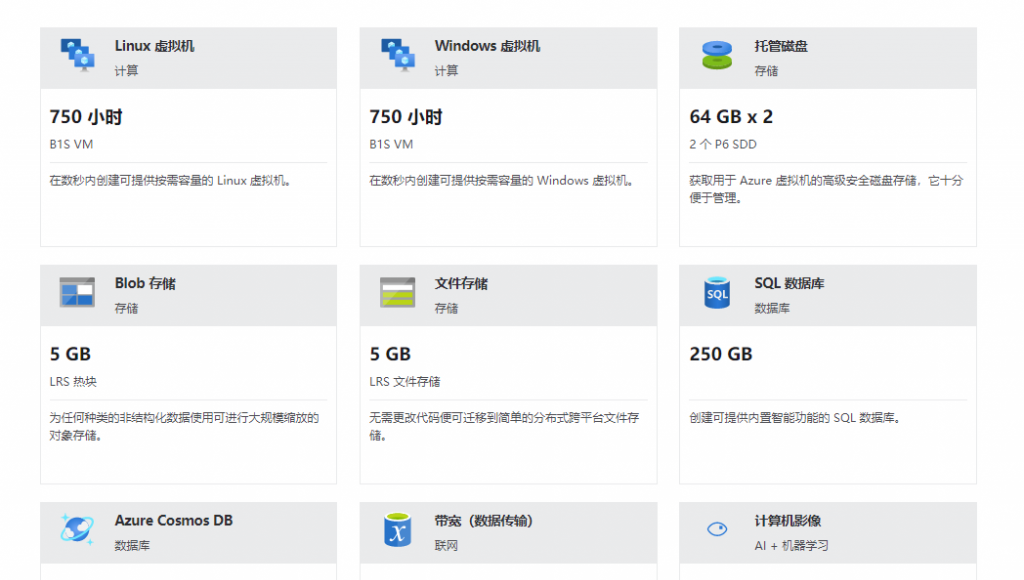Click the Windows 虚拟机 icon
Screen dimensions: 1024x580
coord(397,55)
